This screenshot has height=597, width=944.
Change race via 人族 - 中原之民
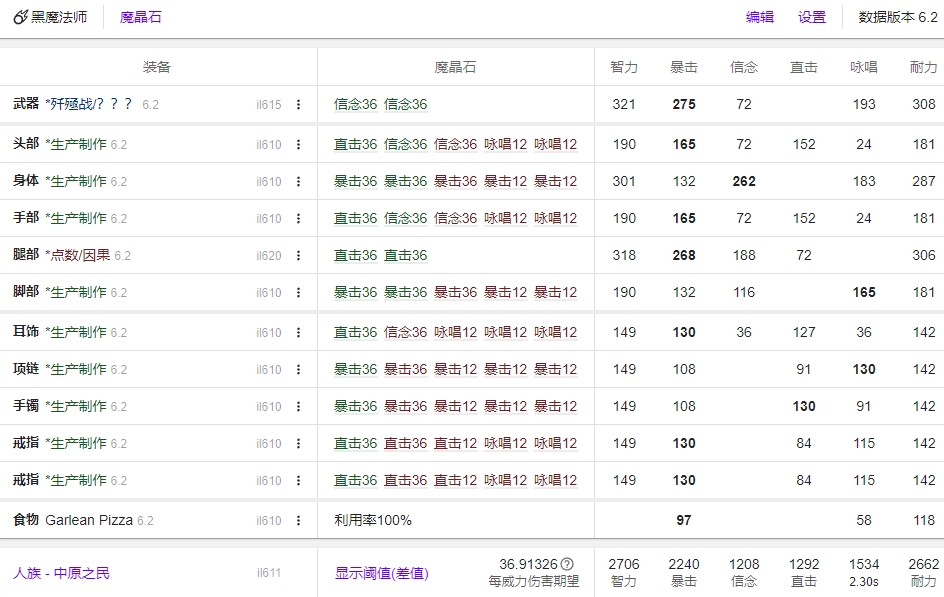click(x=61, y=573)
